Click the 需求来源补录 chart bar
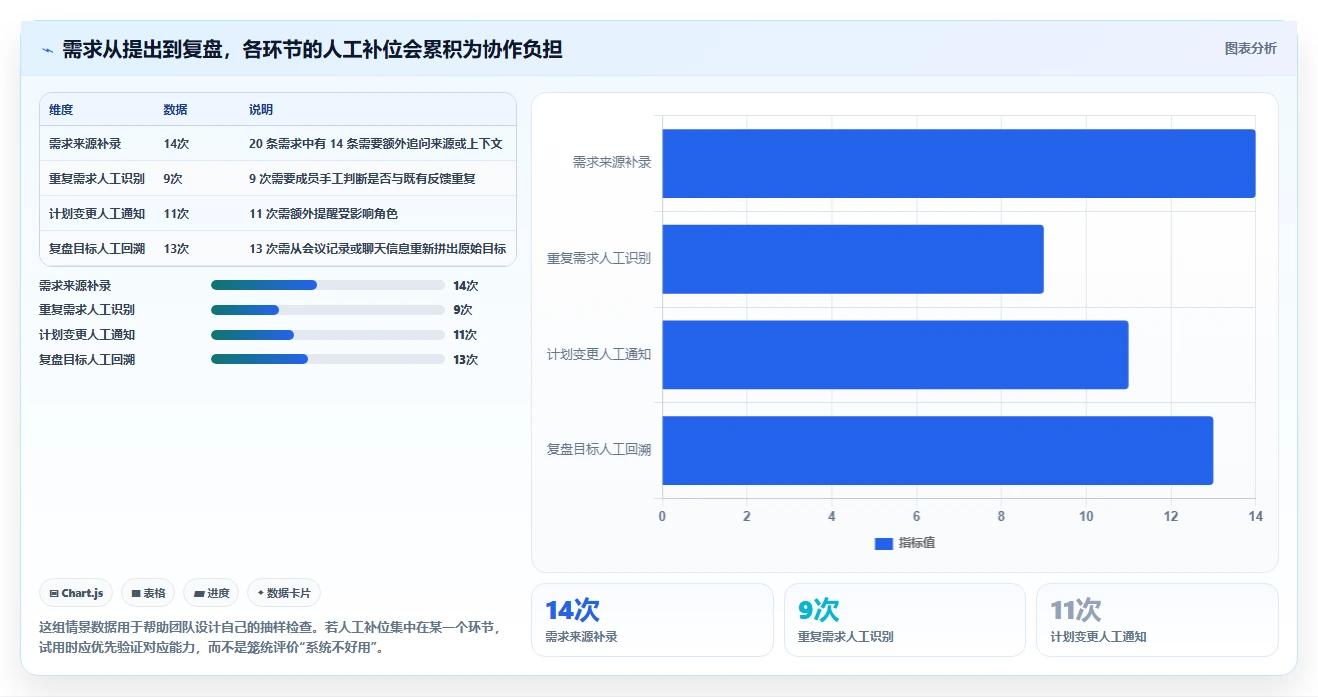Viewport: 1318px width, 697px height. click(958, 163)
